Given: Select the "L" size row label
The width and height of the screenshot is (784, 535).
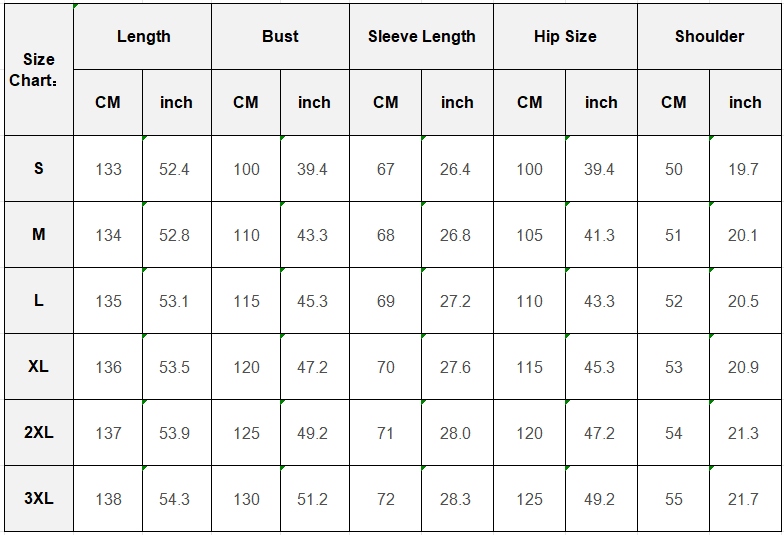Looking at the screenshot, I should click(38, 300).
